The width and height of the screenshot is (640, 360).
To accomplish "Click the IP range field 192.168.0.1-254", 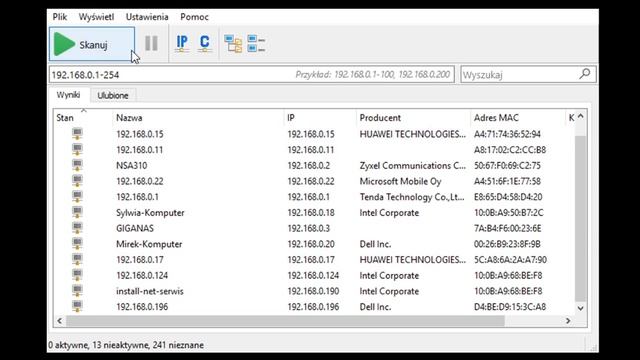I will point(252,75).
